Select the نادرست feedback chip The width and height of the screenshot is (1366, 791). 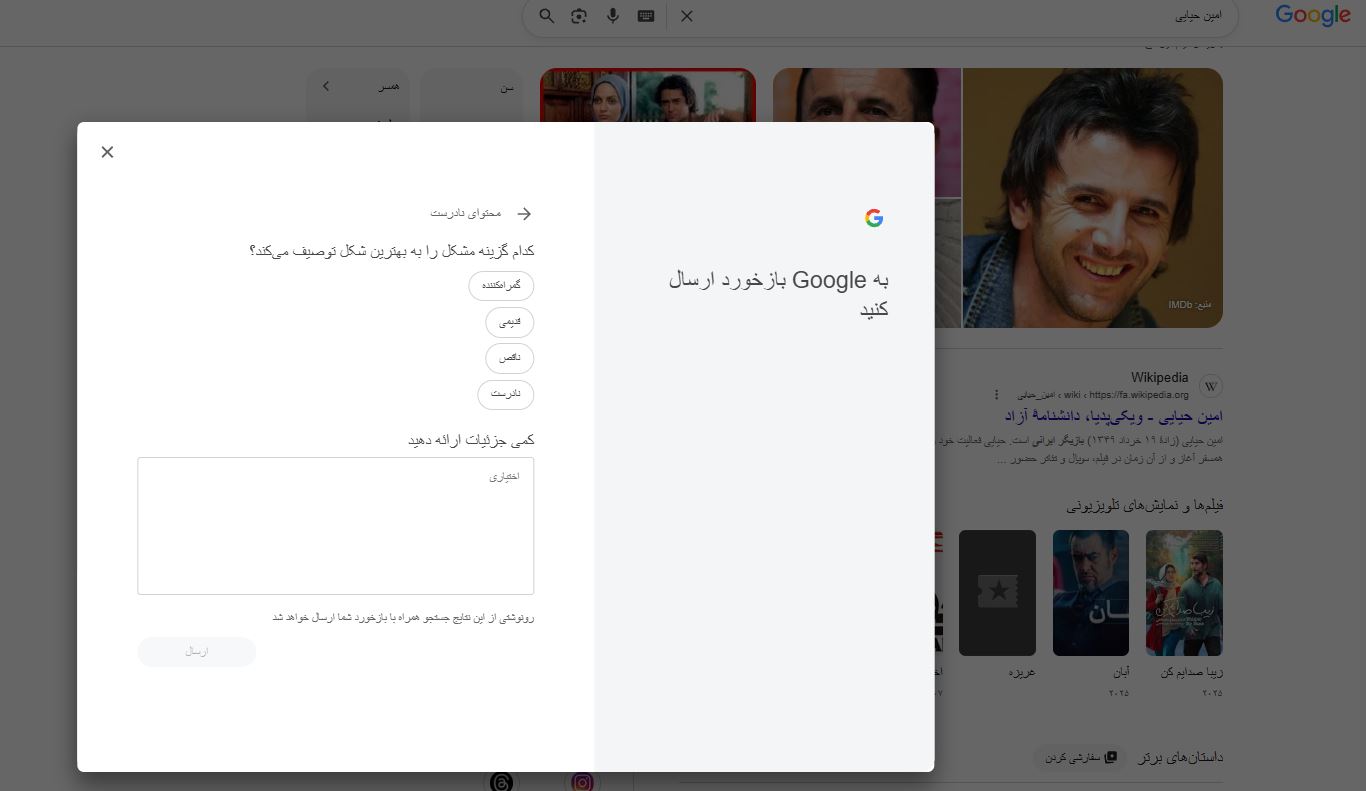[506, 394]
